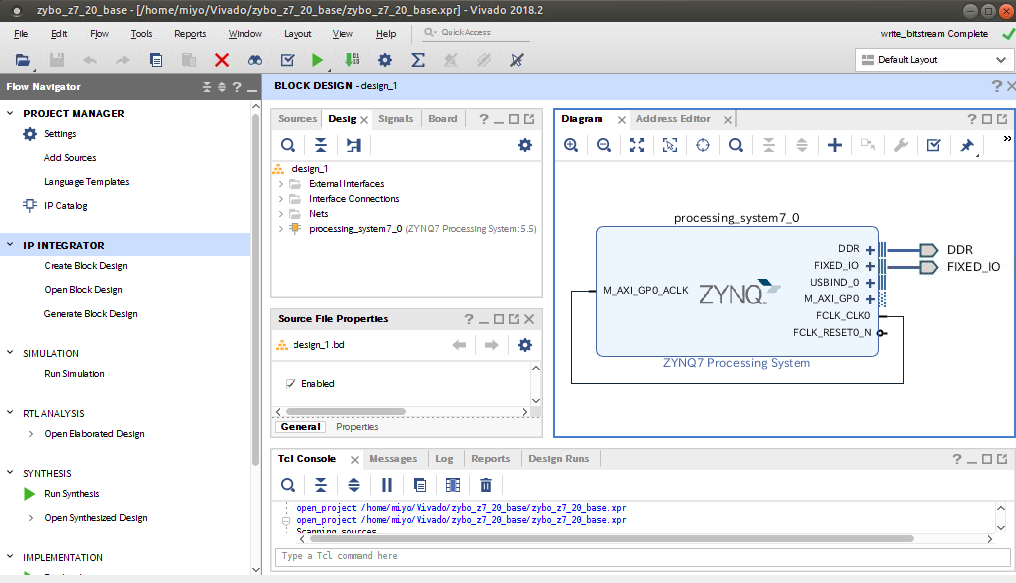This screenshot has height=583, width=1016.
Task: Click the search icon in Diagram toolbar
Action: pos(735,145)
